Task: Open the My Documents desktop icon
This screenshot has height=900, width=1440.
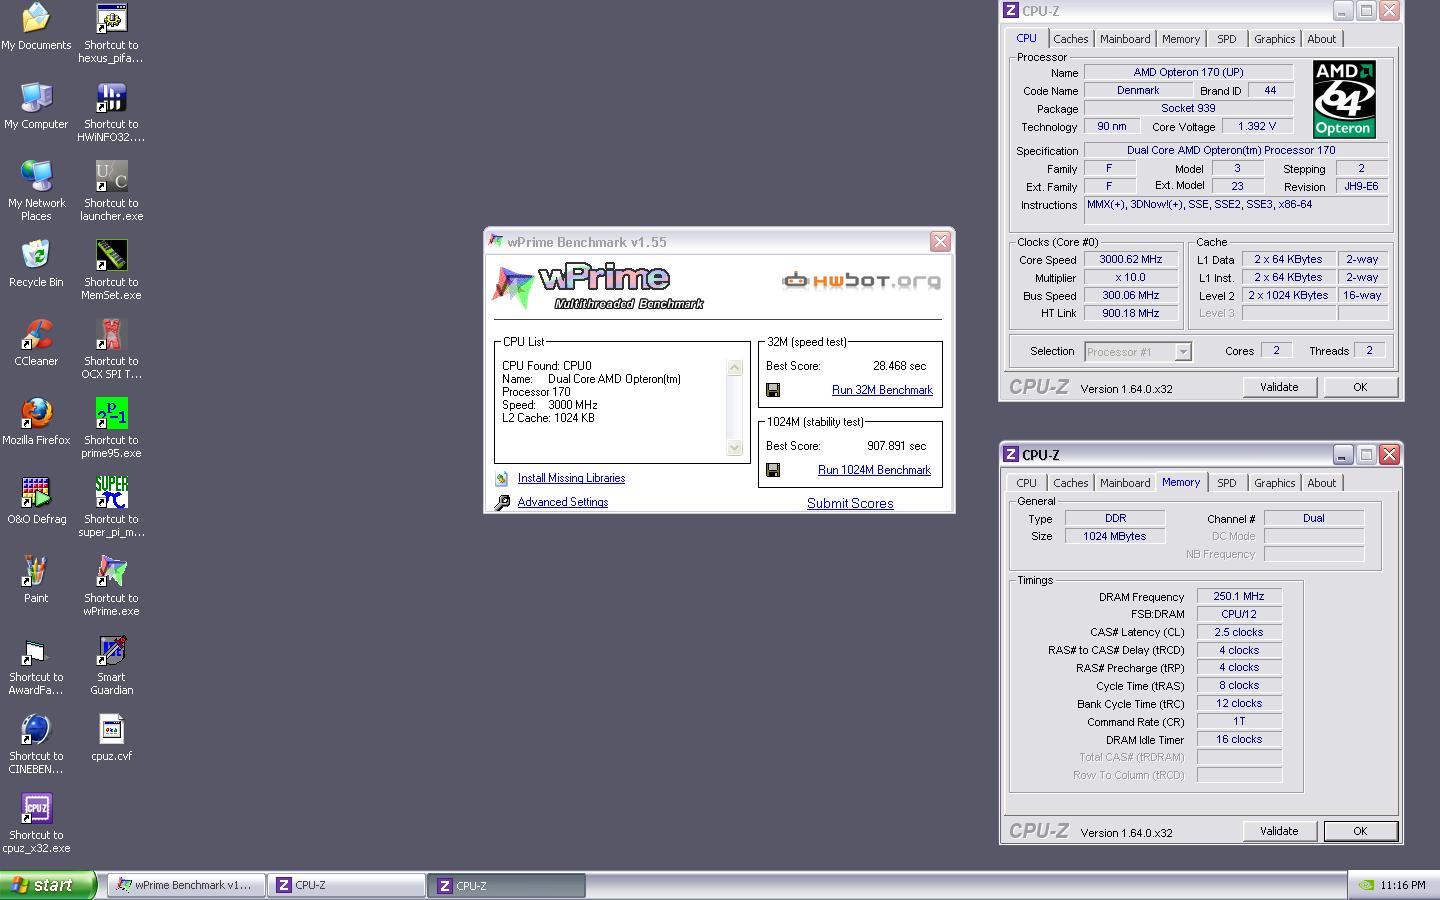Action: click(36, 28)
